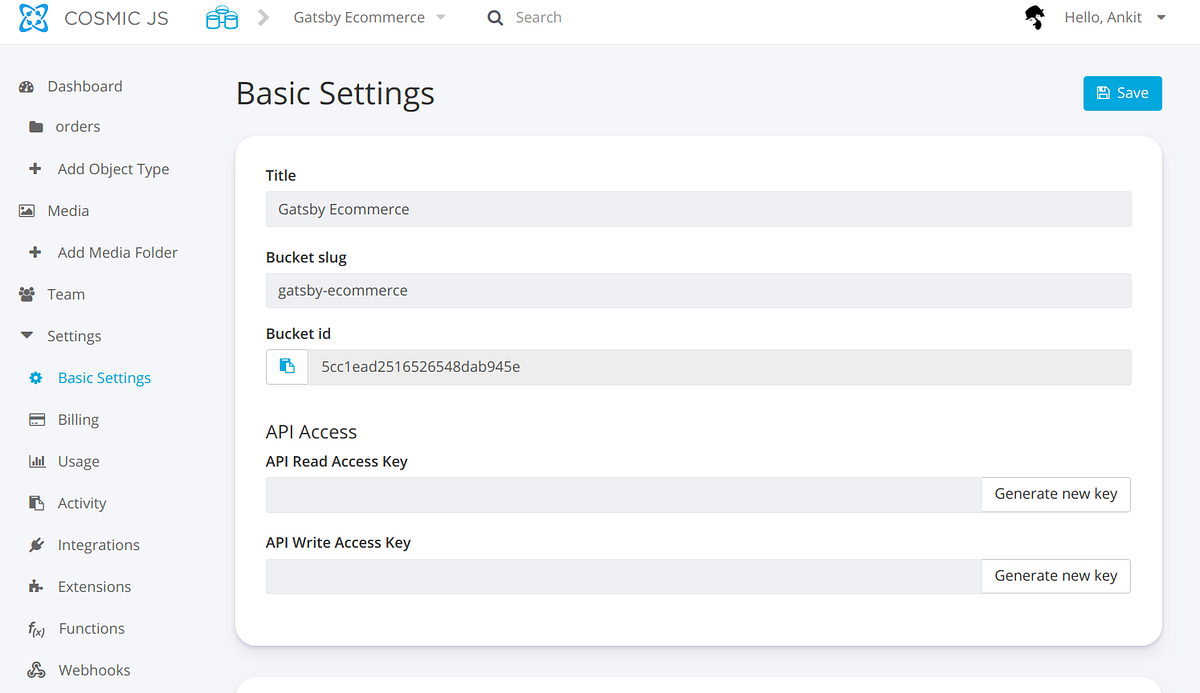Click the buckets stack icon
The image size is (1200, 693).
click(221, 18)
